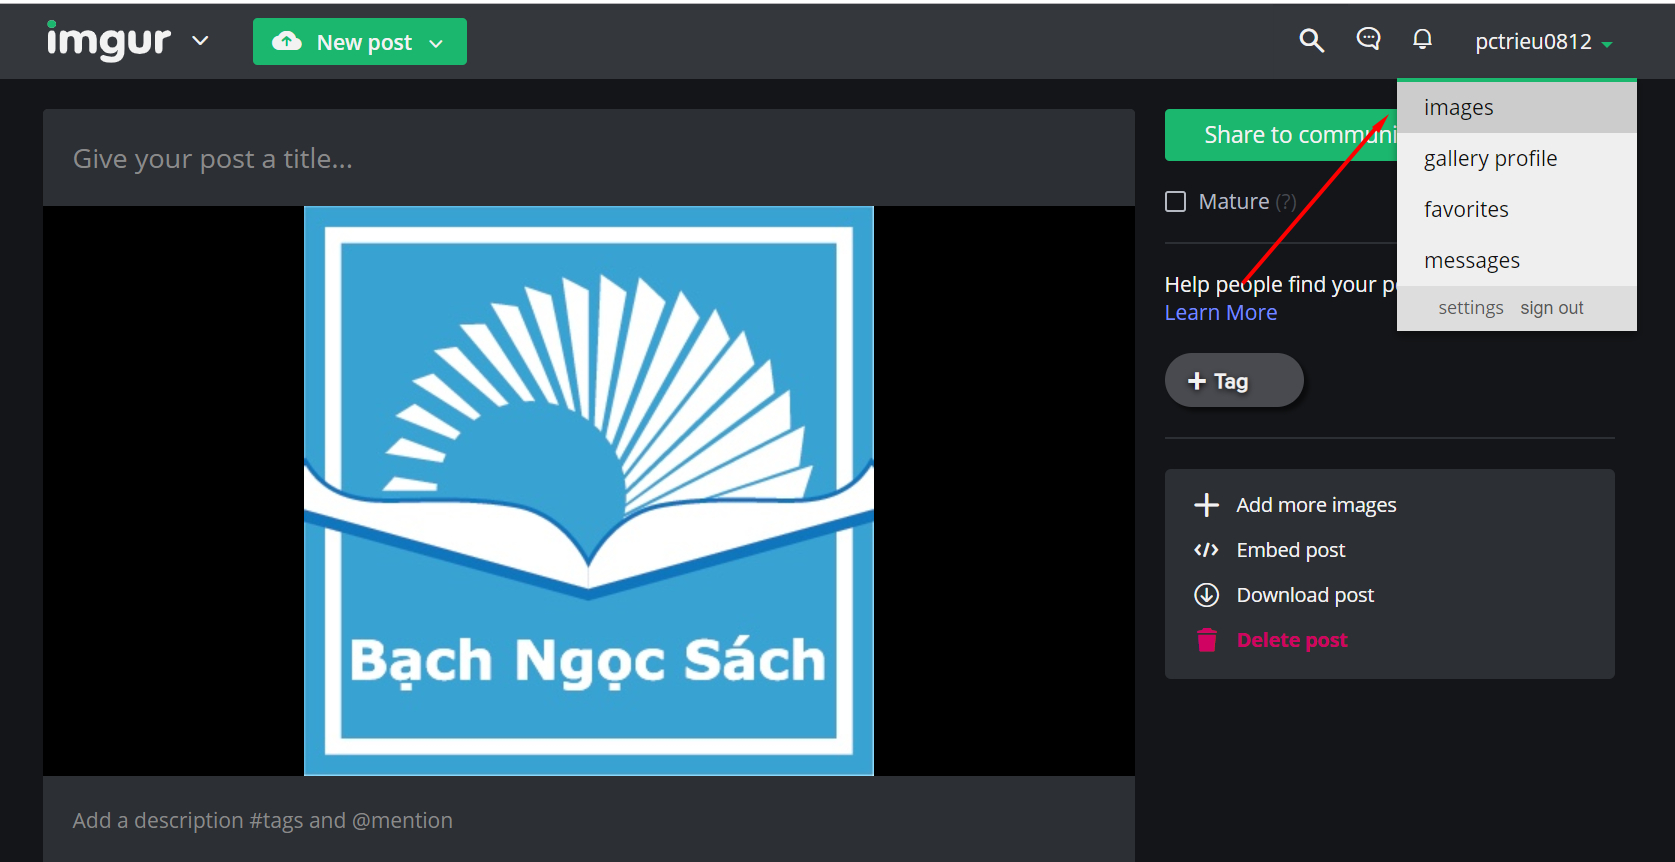Expand the dropdown chevron beside Imgur logo
Screen dimensions: 1675x862
(x=200, y=41)
